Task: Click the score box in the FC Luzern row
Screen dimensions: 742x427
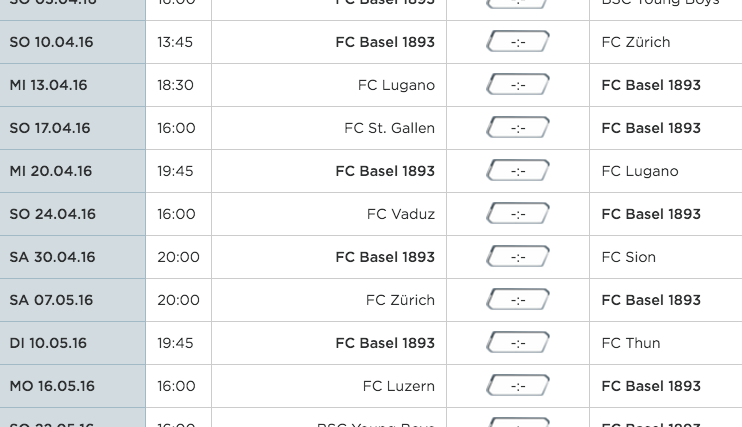Action: [518, 386]
